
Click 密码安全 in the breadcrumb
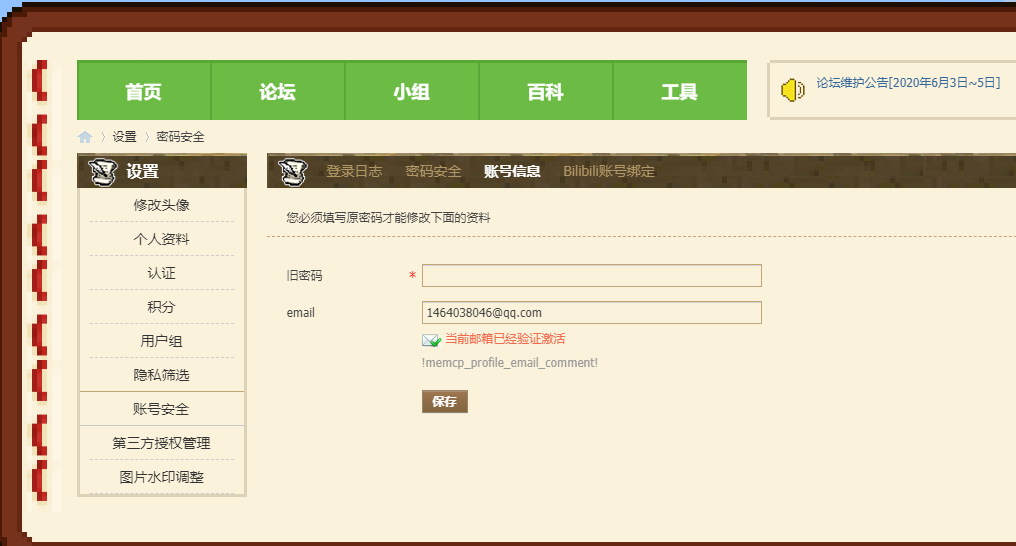point(180,137)
